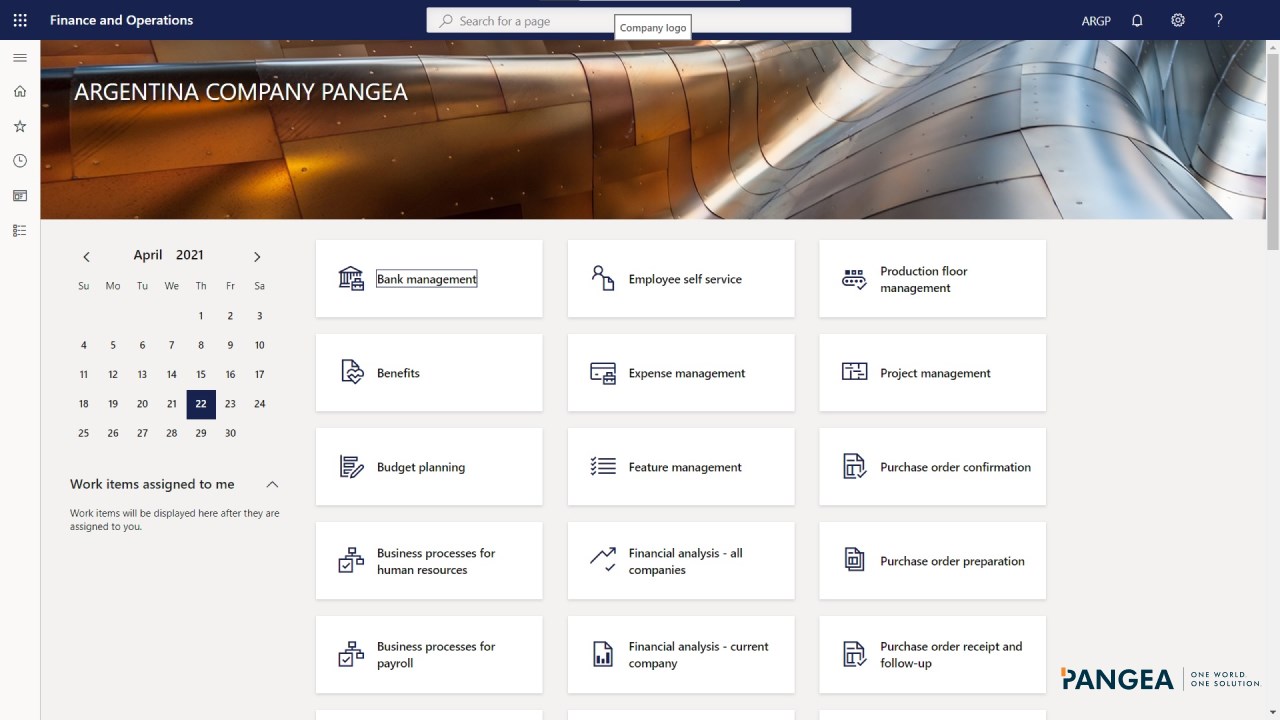The width and height of the screenshot is (1280, 720).
Task: Open notifications bell icon
Action: tap(1137, 20)
